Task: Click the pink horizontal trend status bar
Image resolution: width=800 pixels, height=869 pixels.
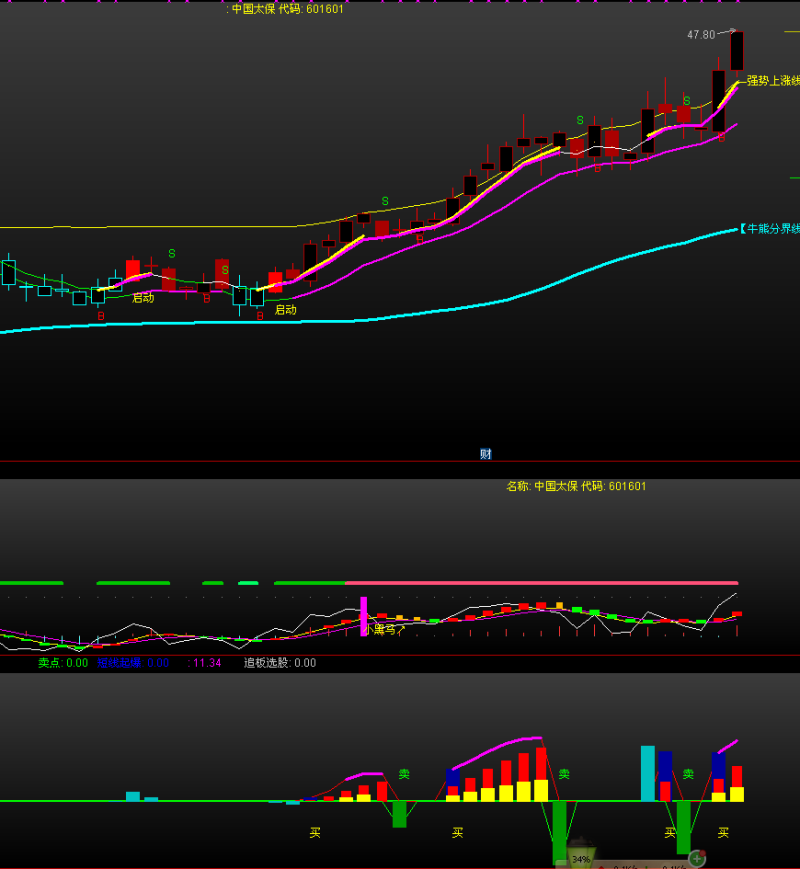Action: [x=540, y=582]
